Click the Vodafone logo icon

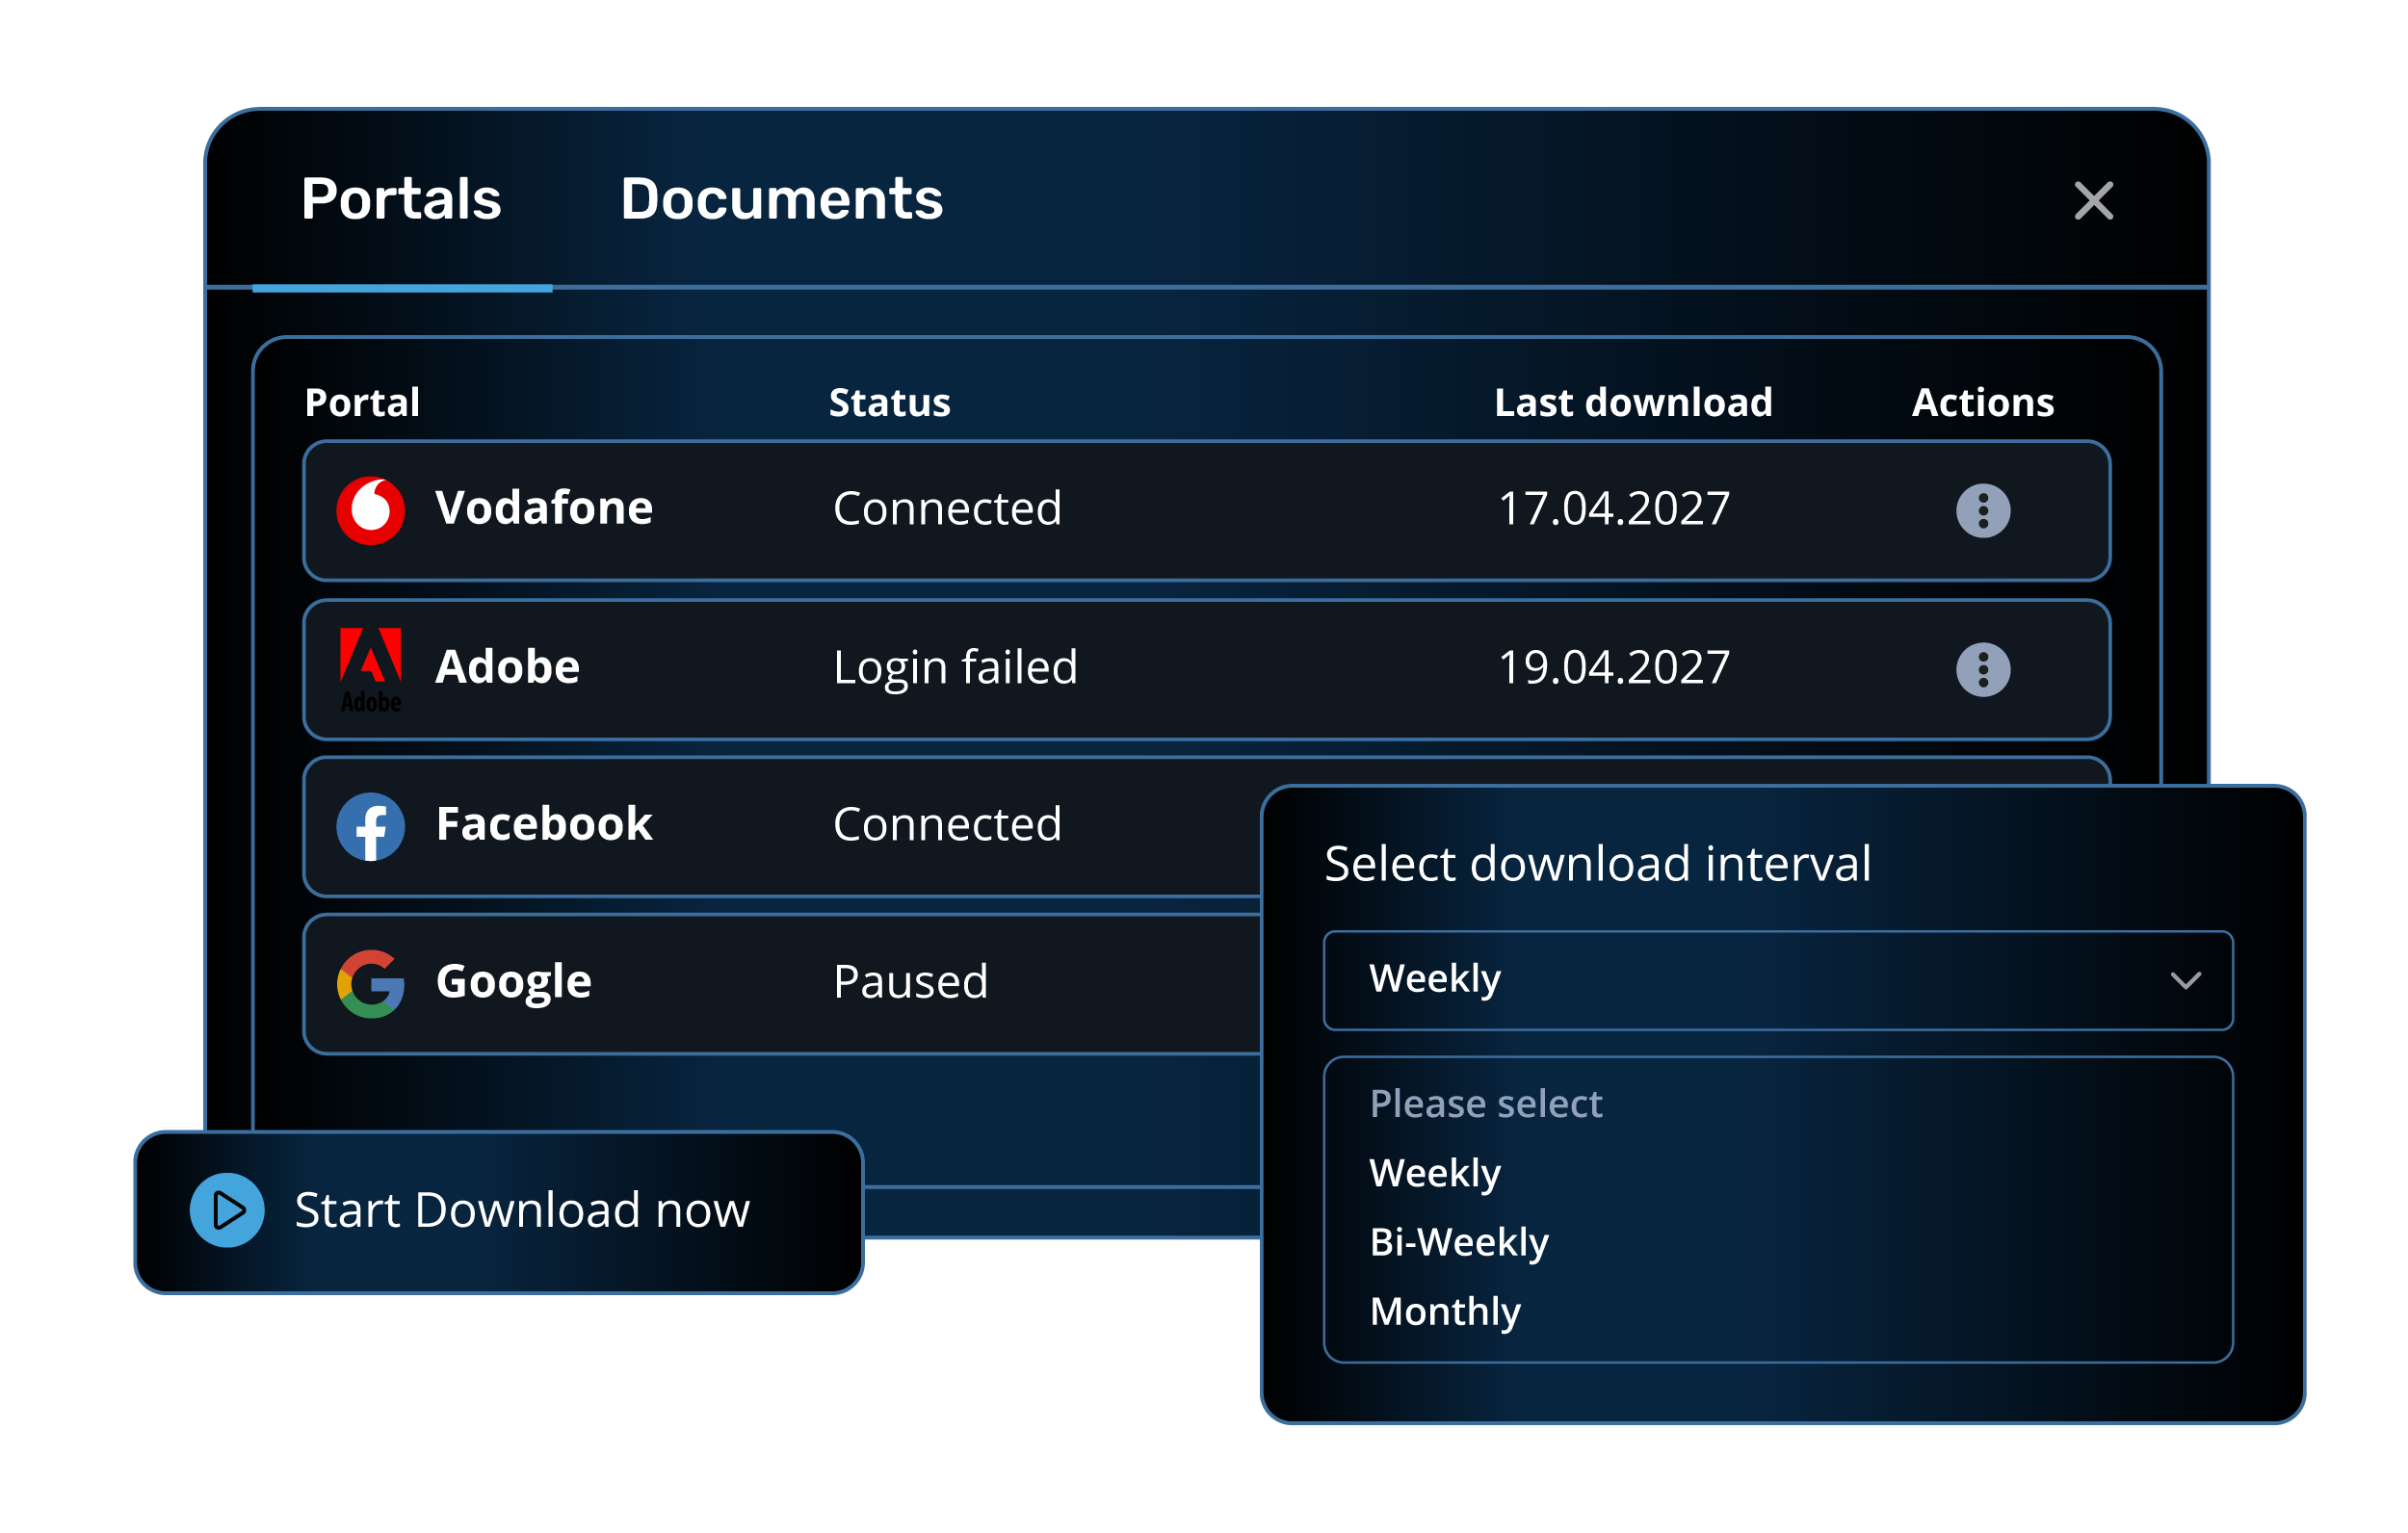click(370, 511)
